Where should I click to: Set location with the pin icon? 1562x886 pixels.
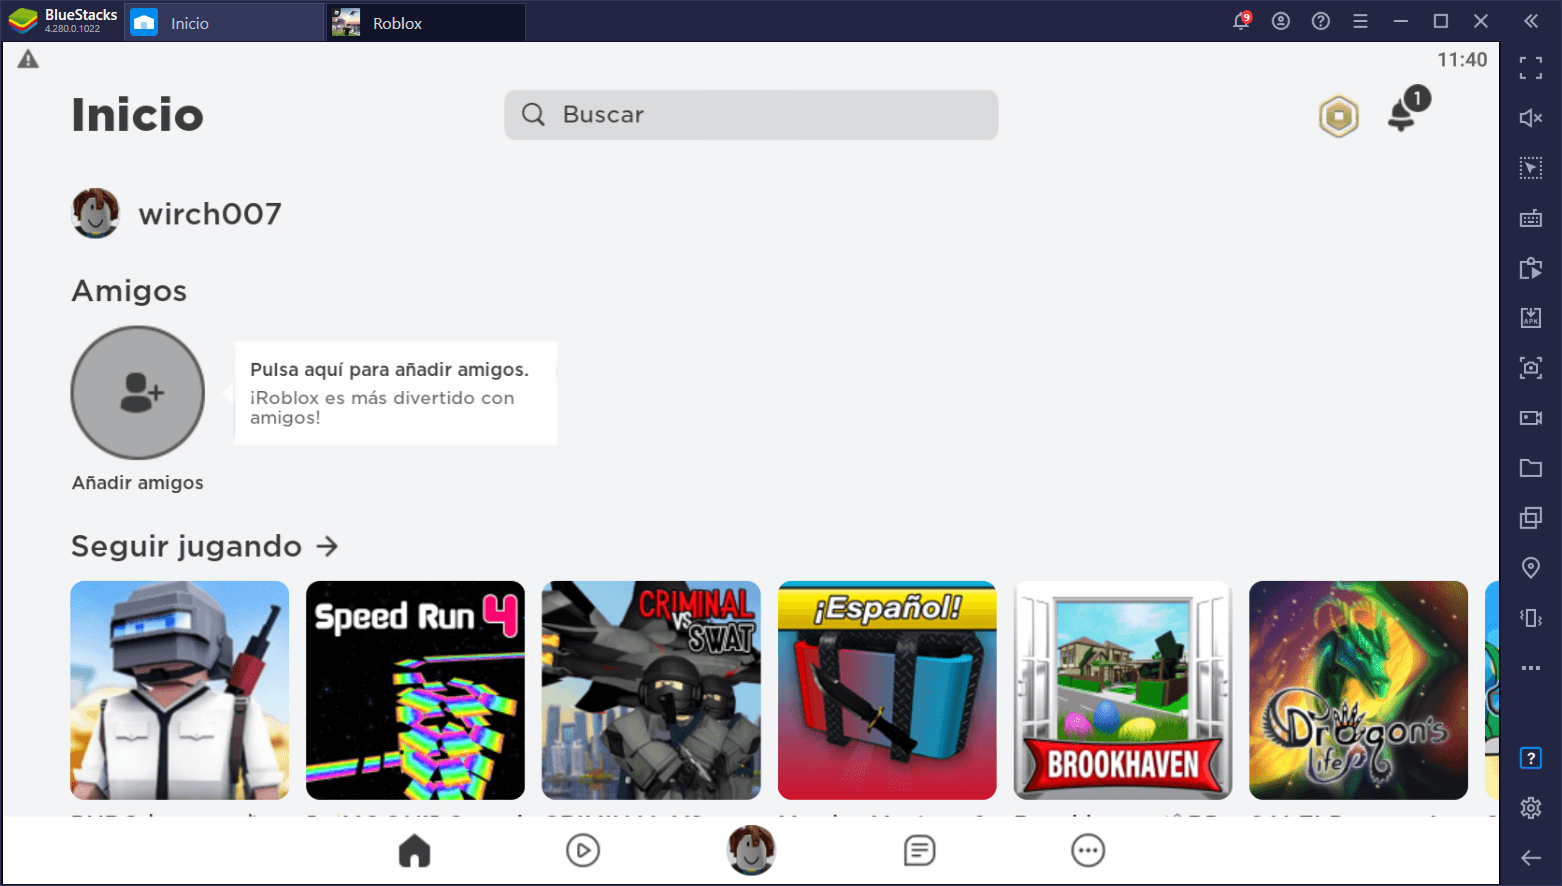click(x=1531, y=568)
